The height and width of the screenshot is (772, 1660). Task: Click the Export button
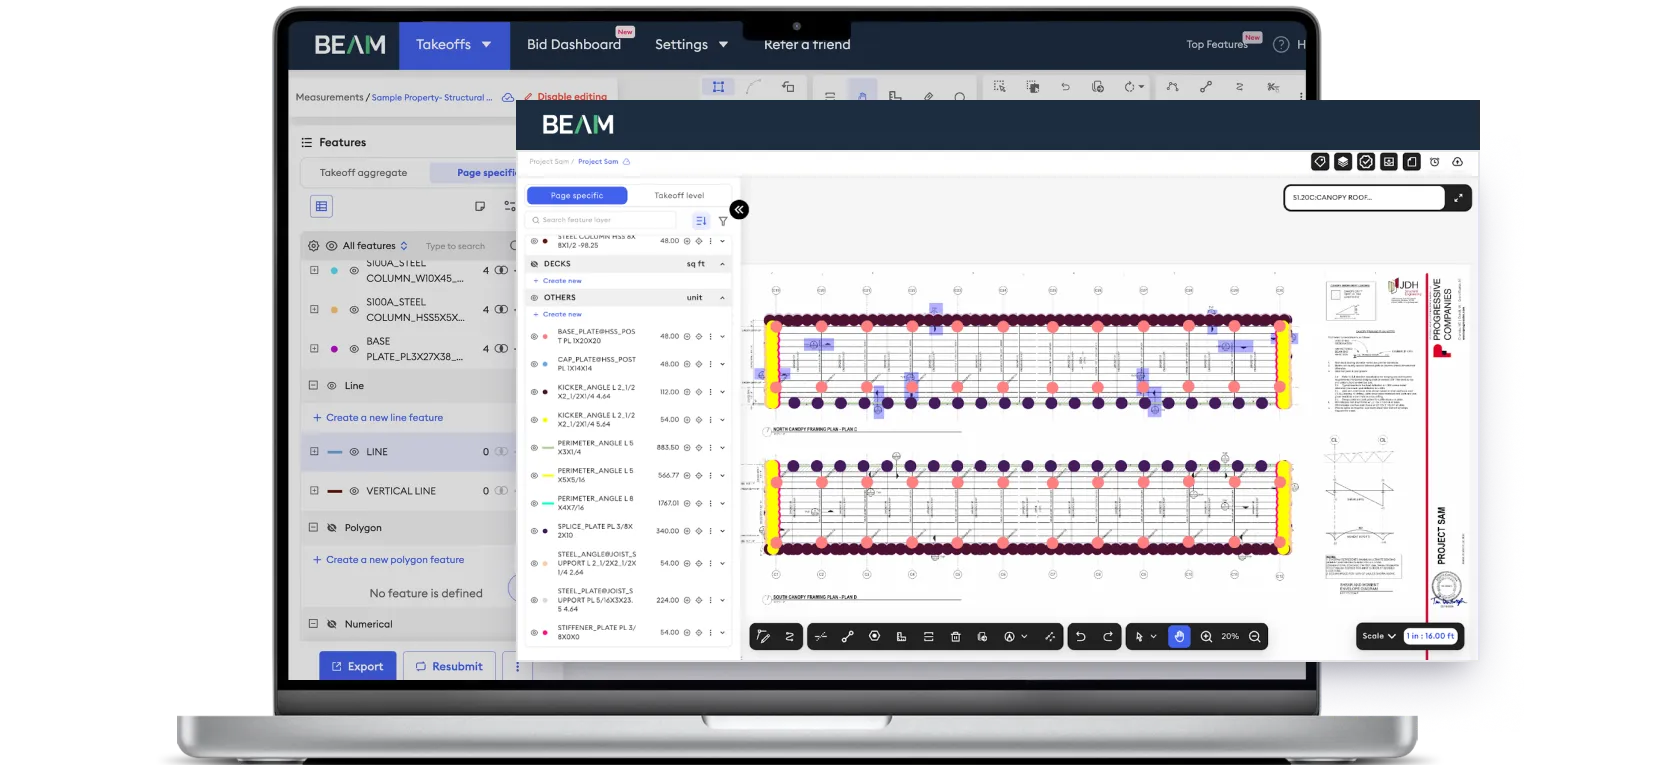coord(357,667)
